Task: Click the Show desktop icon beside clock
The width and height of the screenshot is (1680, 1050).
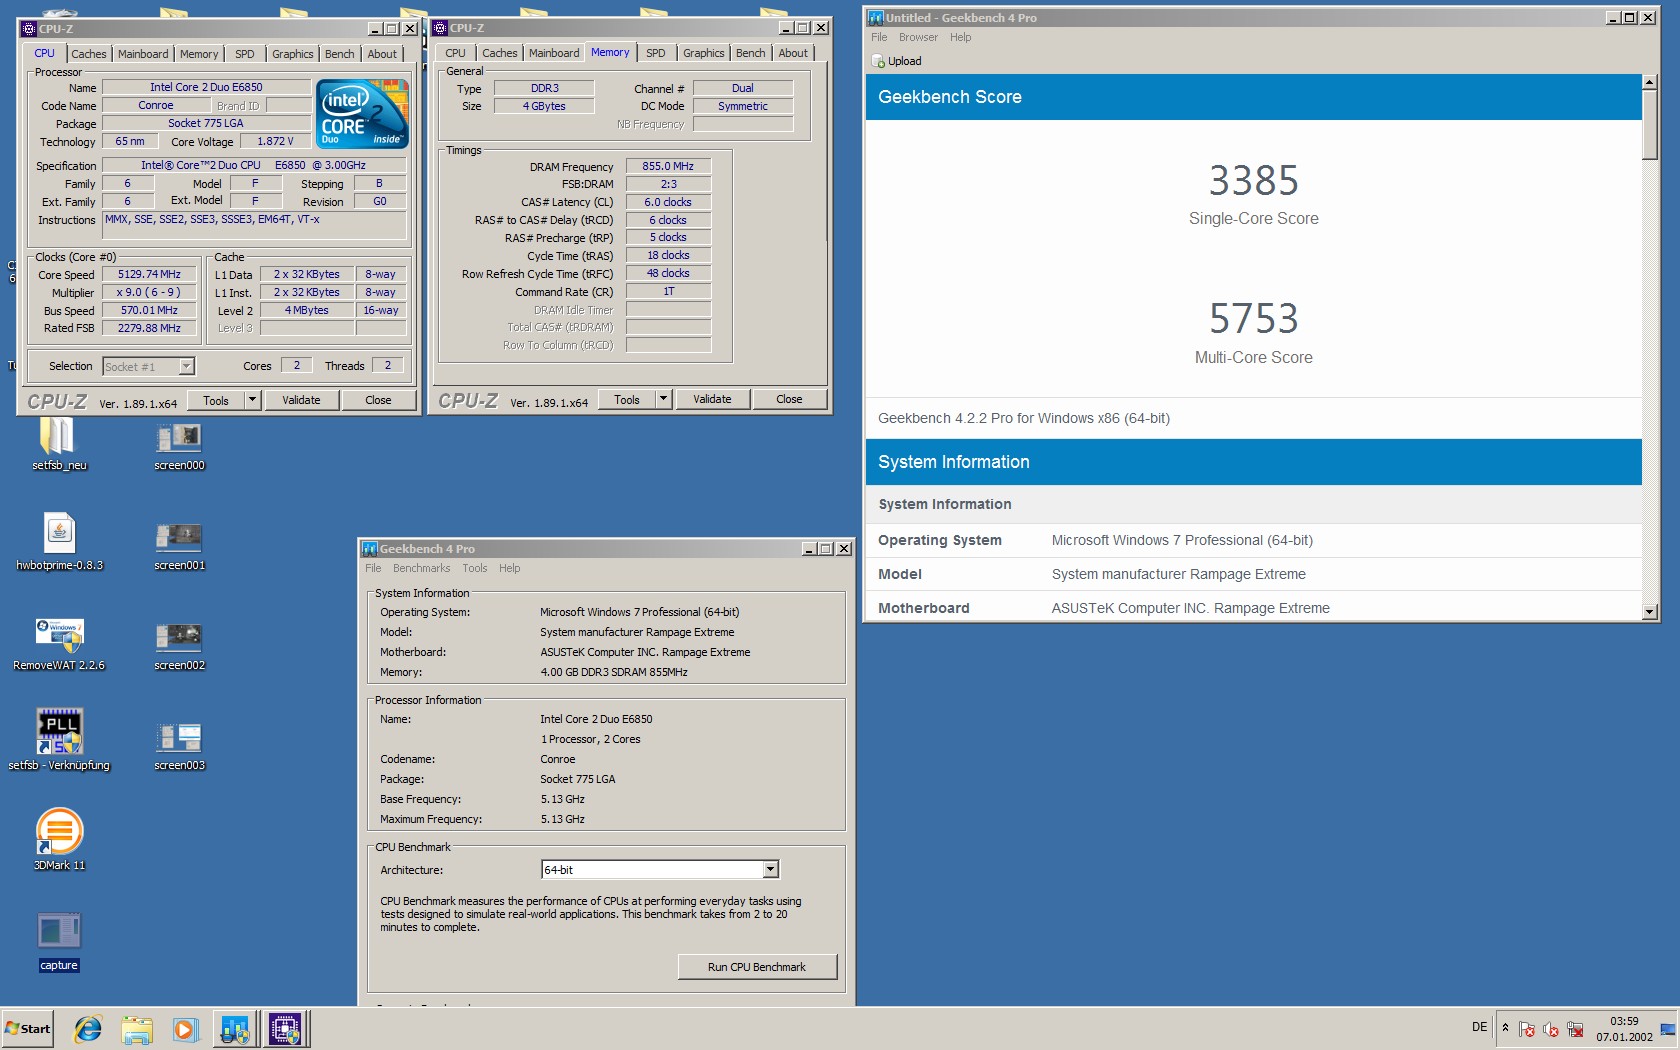Action: [1668, 1029]
